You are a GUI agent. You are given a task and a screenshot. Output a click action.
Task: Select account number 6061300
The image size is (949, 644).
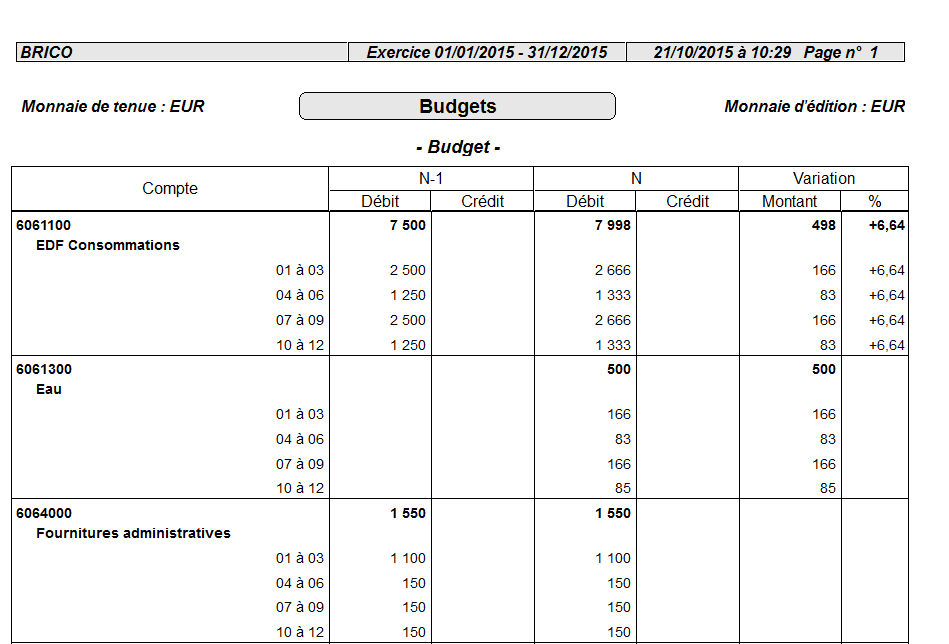44,370
